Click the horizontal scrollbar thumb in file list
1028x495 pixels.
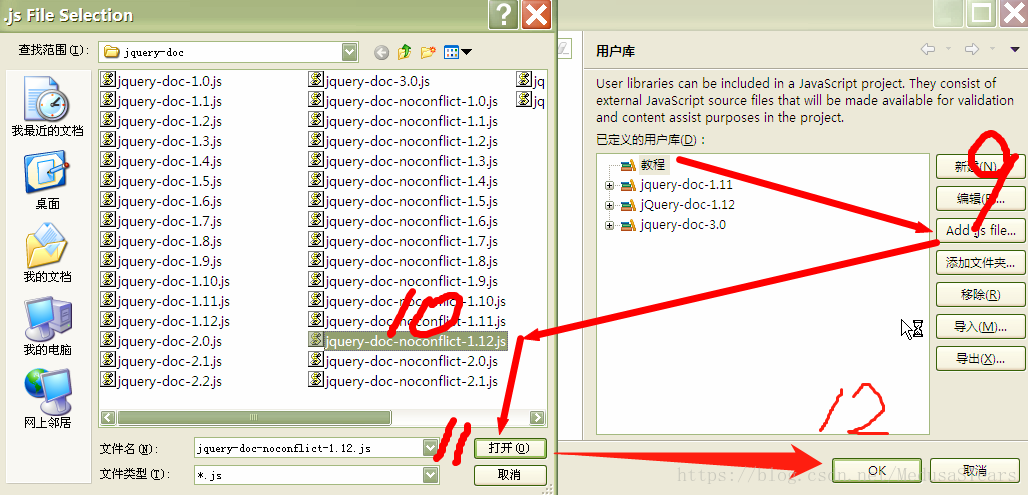click(x=254, y=418)
